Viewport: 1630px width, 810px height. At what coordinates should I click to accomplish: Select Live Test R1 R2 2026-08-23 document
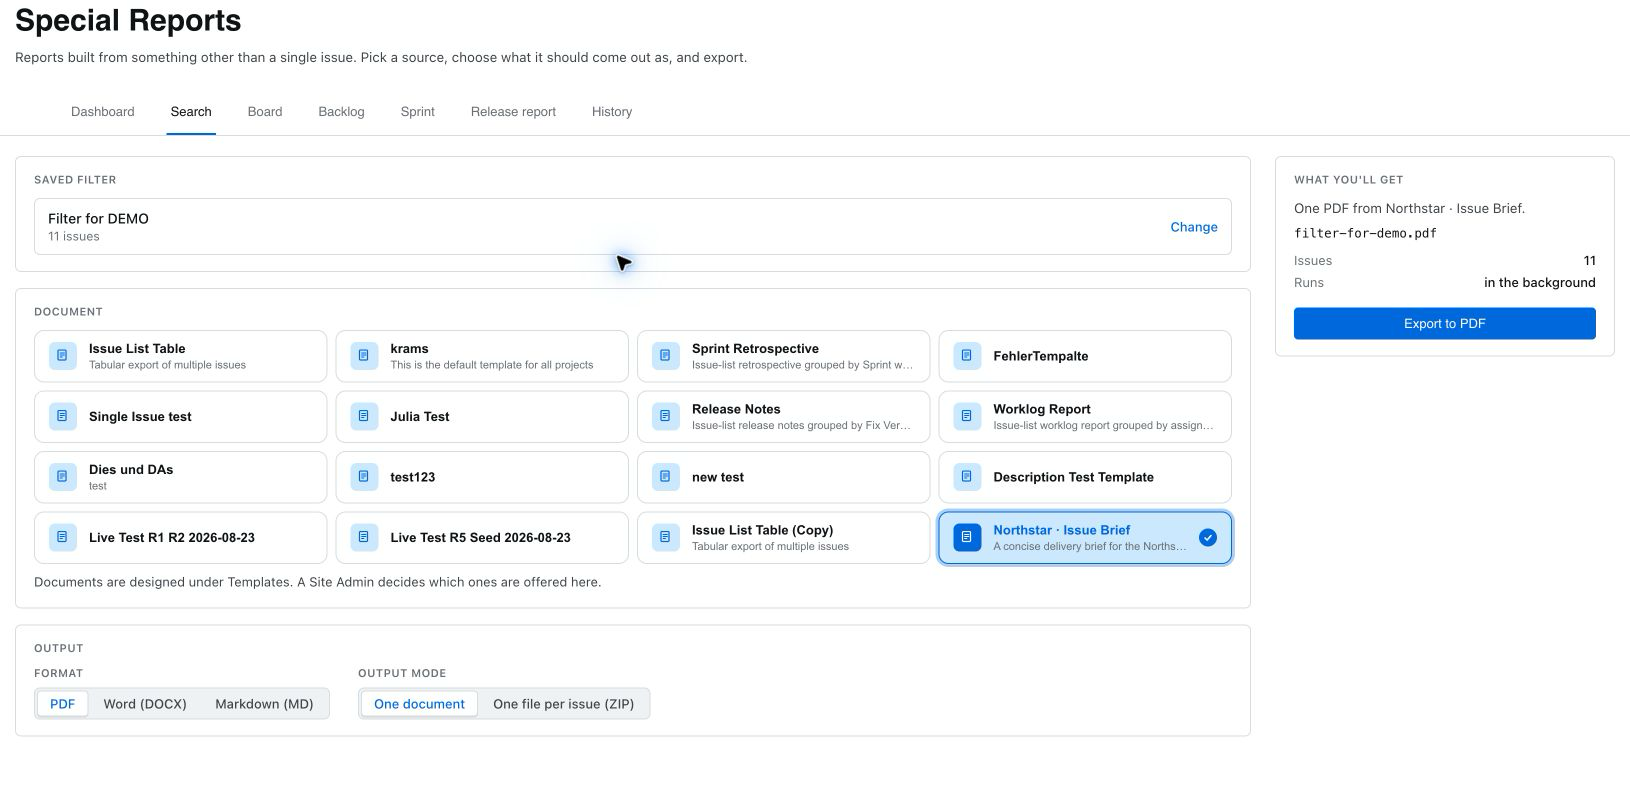pyautogui.click(x=180, y=537)
